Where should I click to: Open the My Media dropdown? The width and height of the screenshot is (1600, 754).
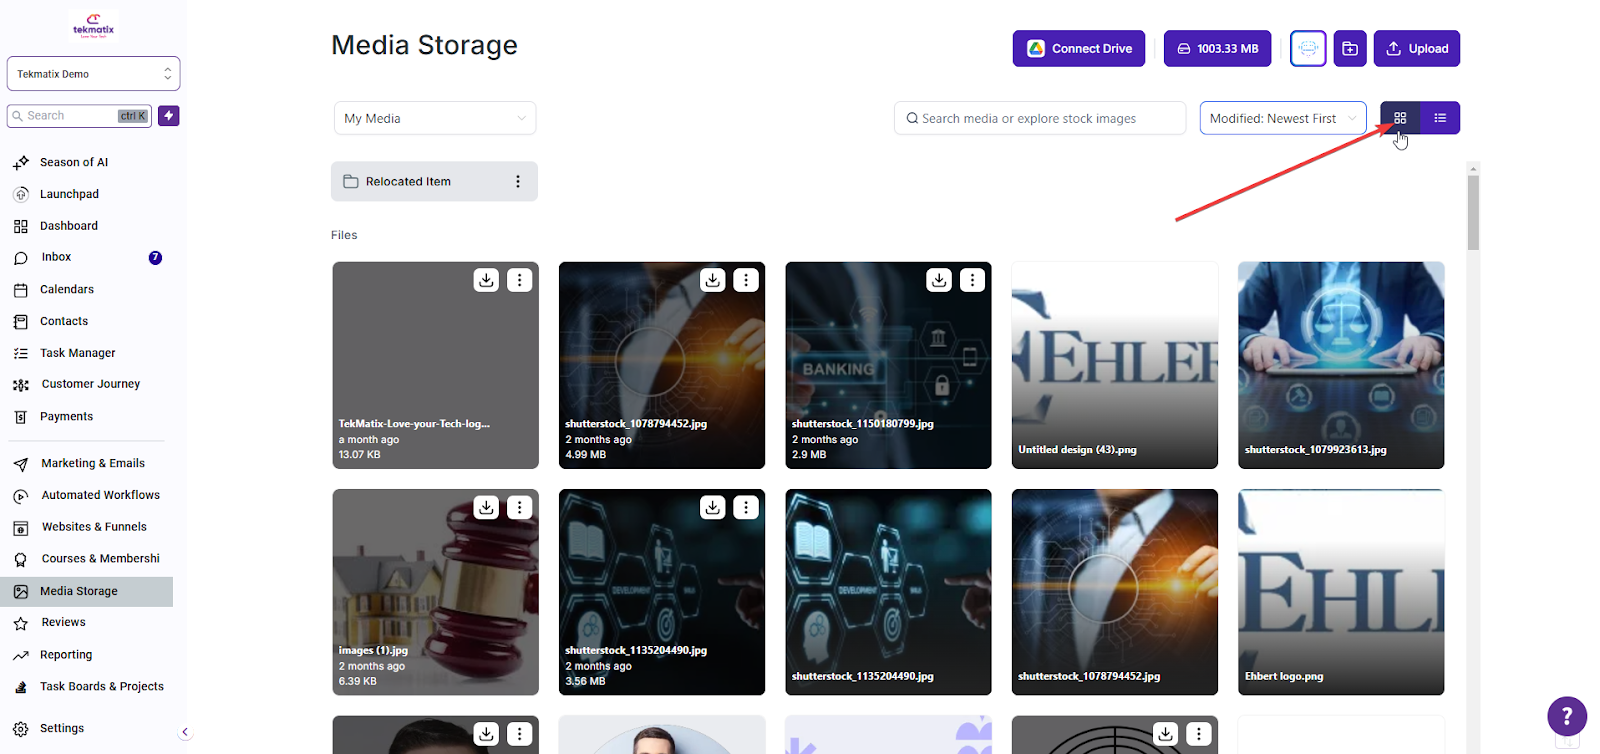(x=435, y=118)
